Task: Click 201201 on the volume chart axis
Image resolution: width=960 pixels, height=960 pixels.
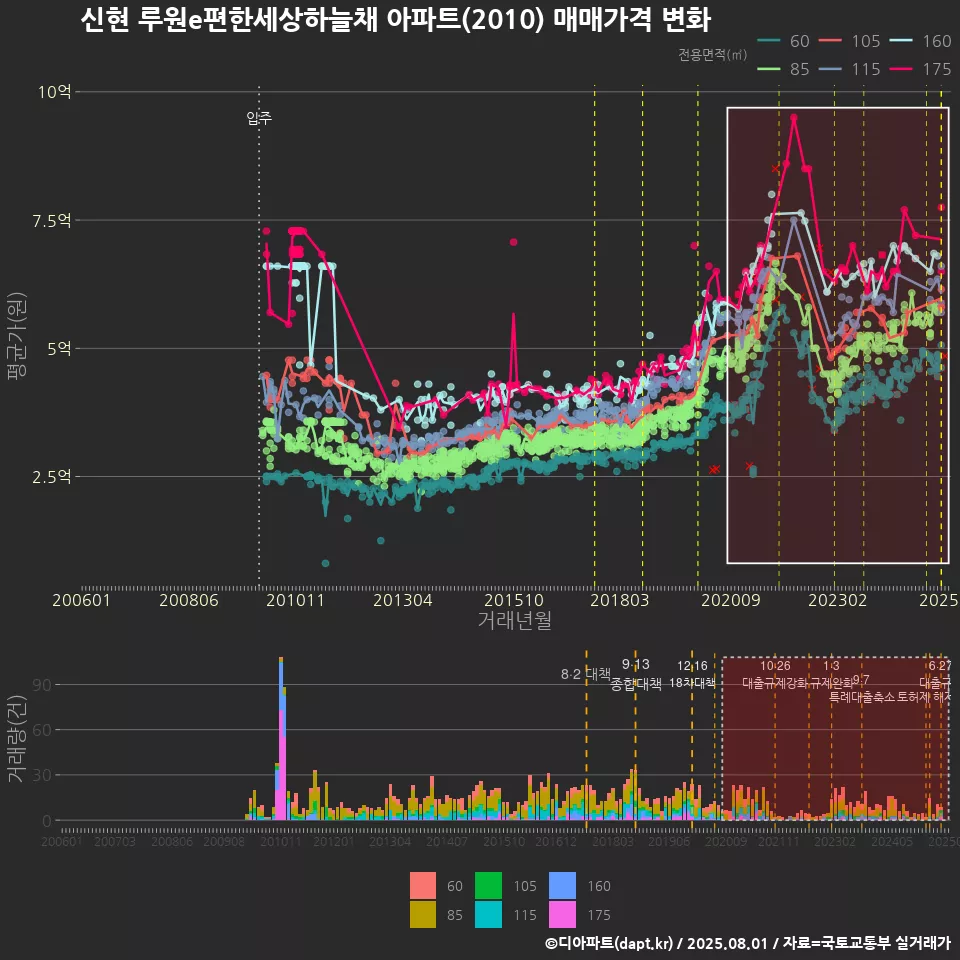Action: pyautogui.click(x=334, y=841)
